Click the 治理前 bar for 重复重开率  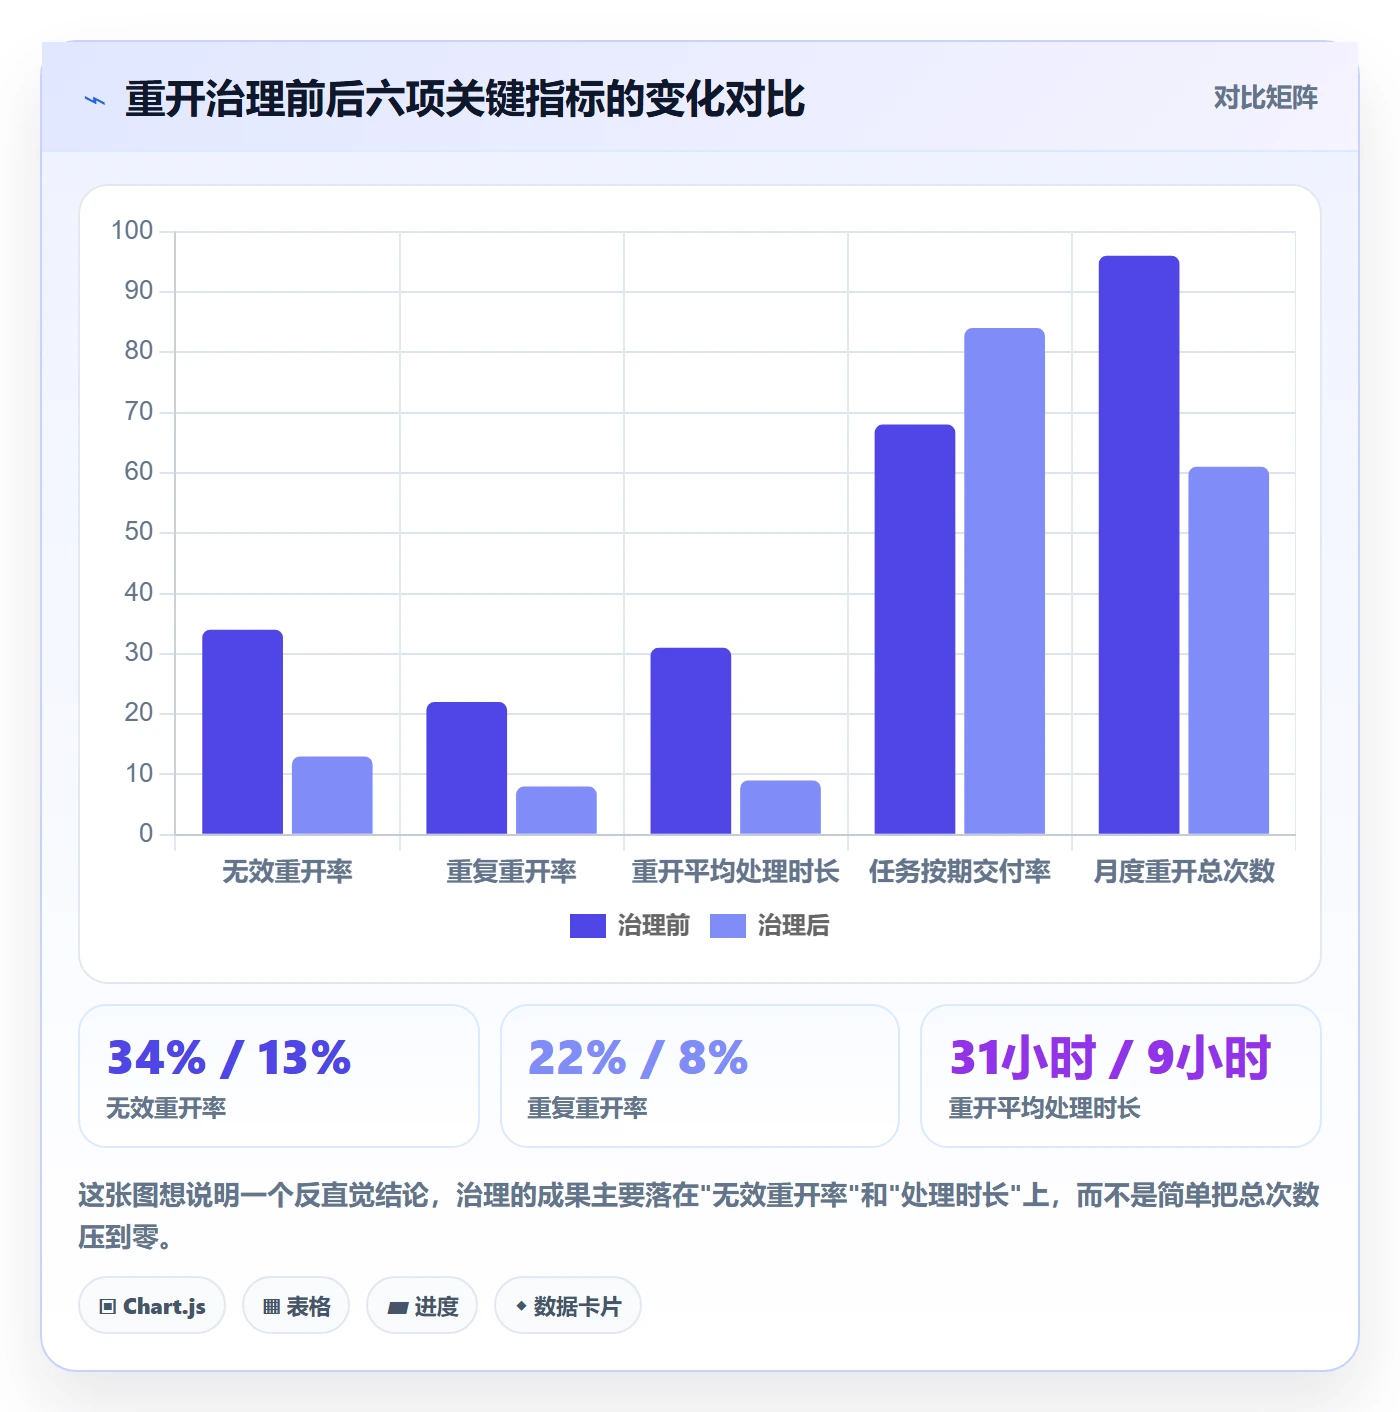coord(467,768)
